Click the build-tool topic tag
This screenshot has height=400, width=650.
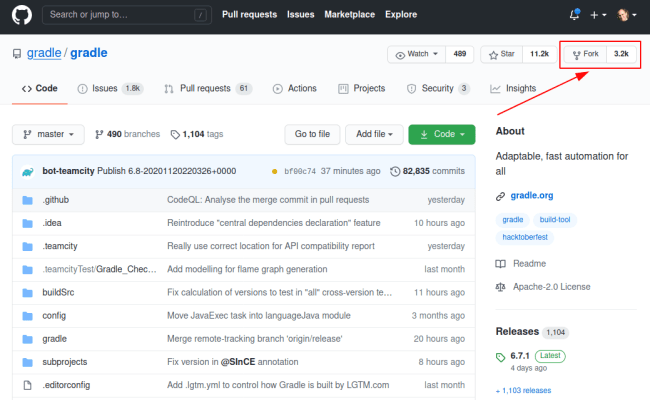click(x=555, y=220)
